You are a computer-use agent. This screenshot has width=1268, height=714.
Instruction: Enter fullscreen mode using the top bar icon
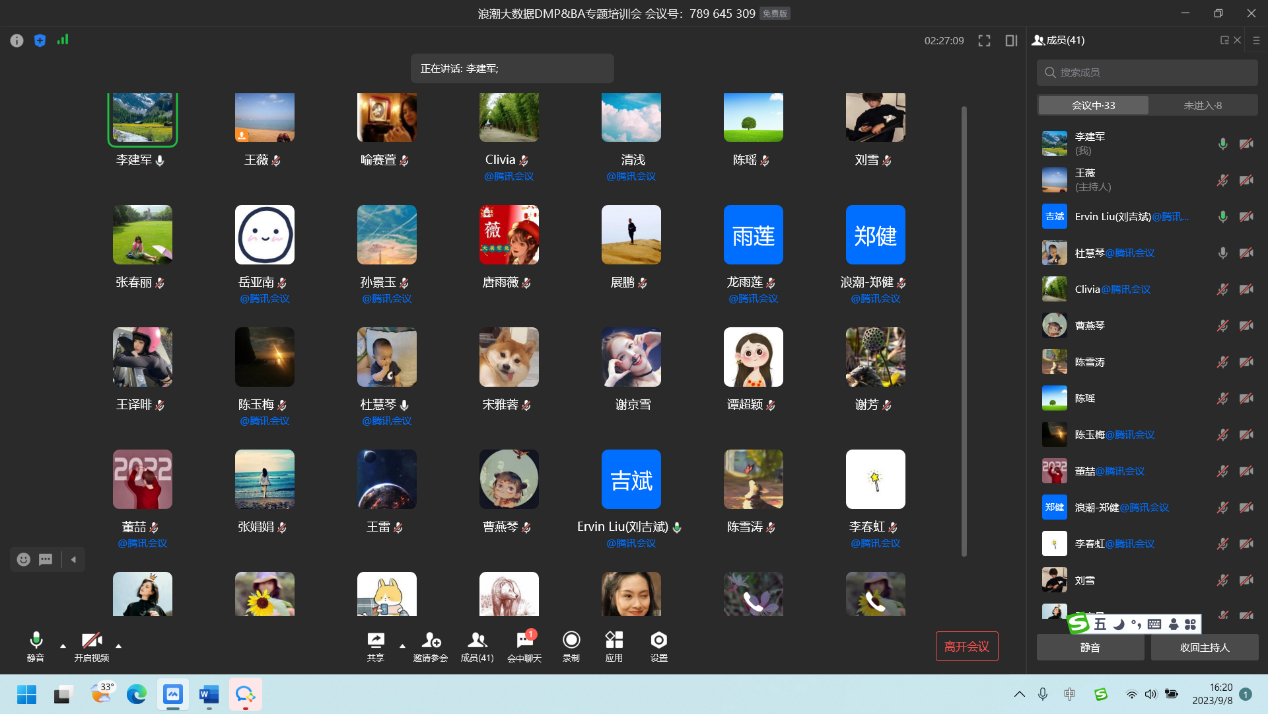984,41
